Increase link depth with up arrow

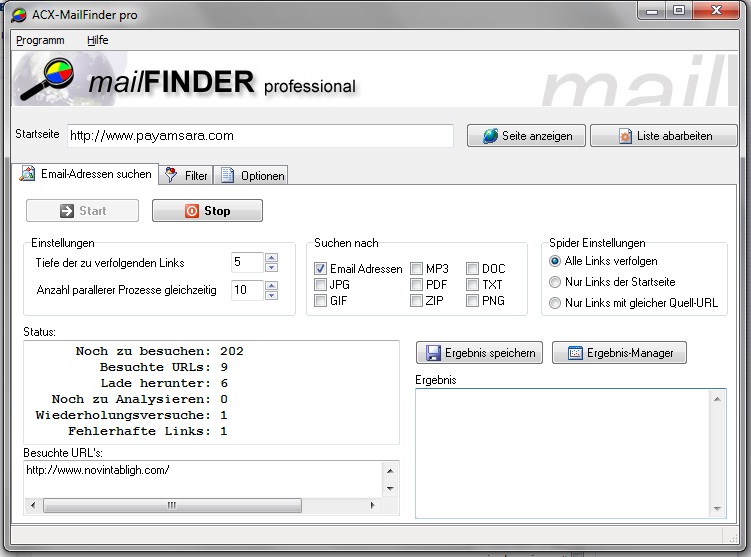click(271, 257)
